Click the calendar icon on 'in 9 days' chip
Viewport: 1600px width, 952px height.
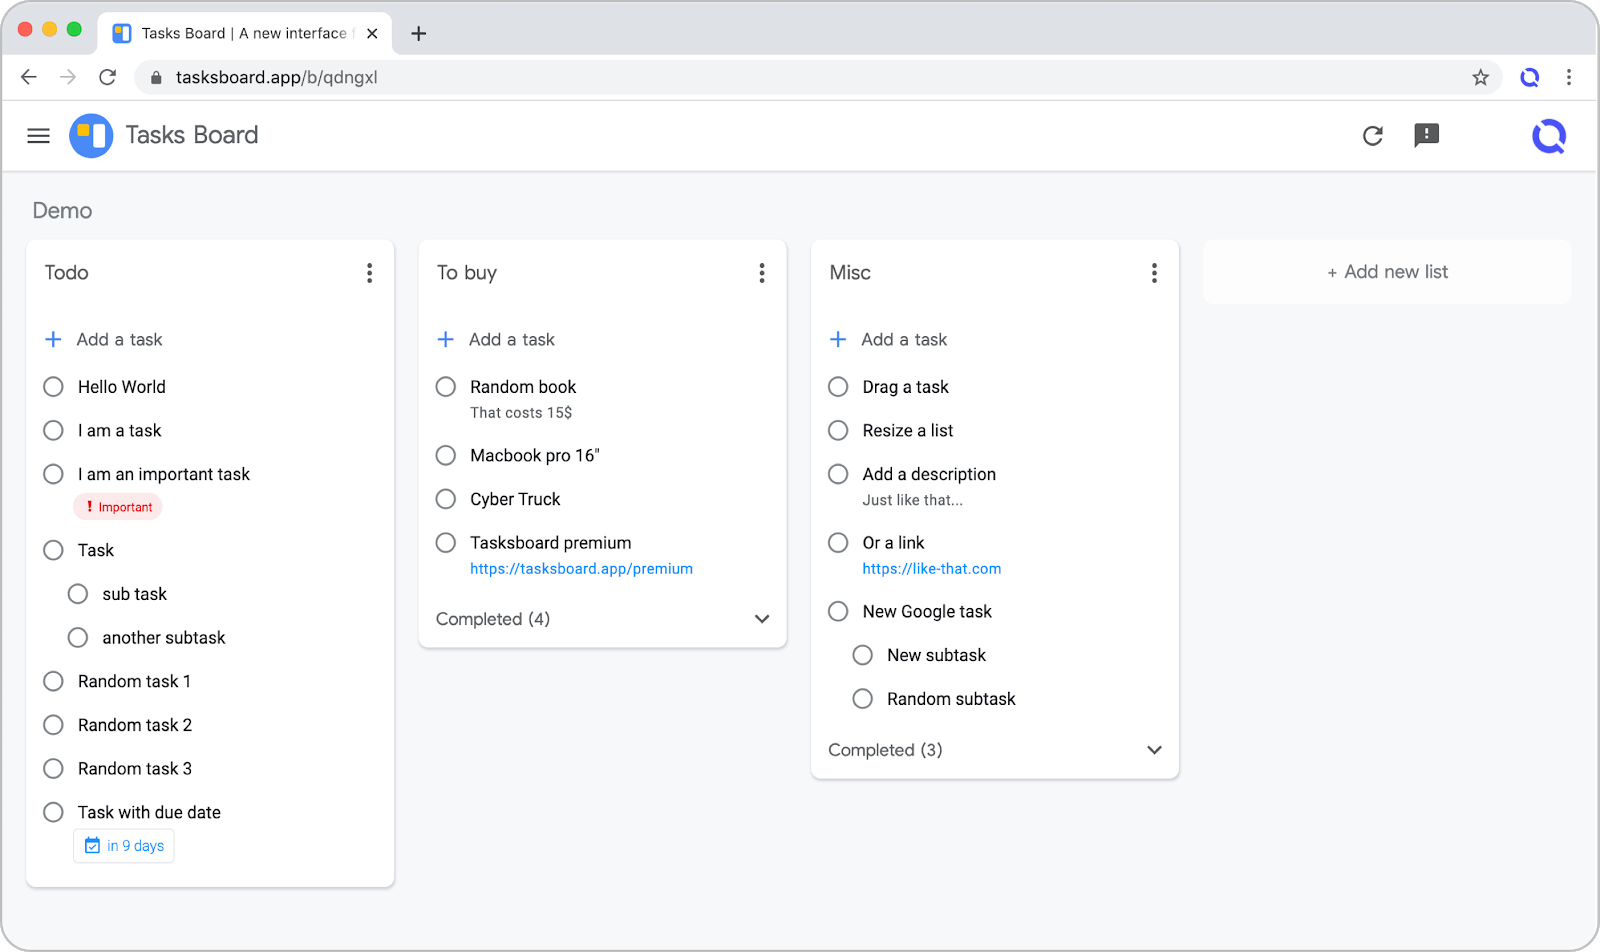pos(91,845)
